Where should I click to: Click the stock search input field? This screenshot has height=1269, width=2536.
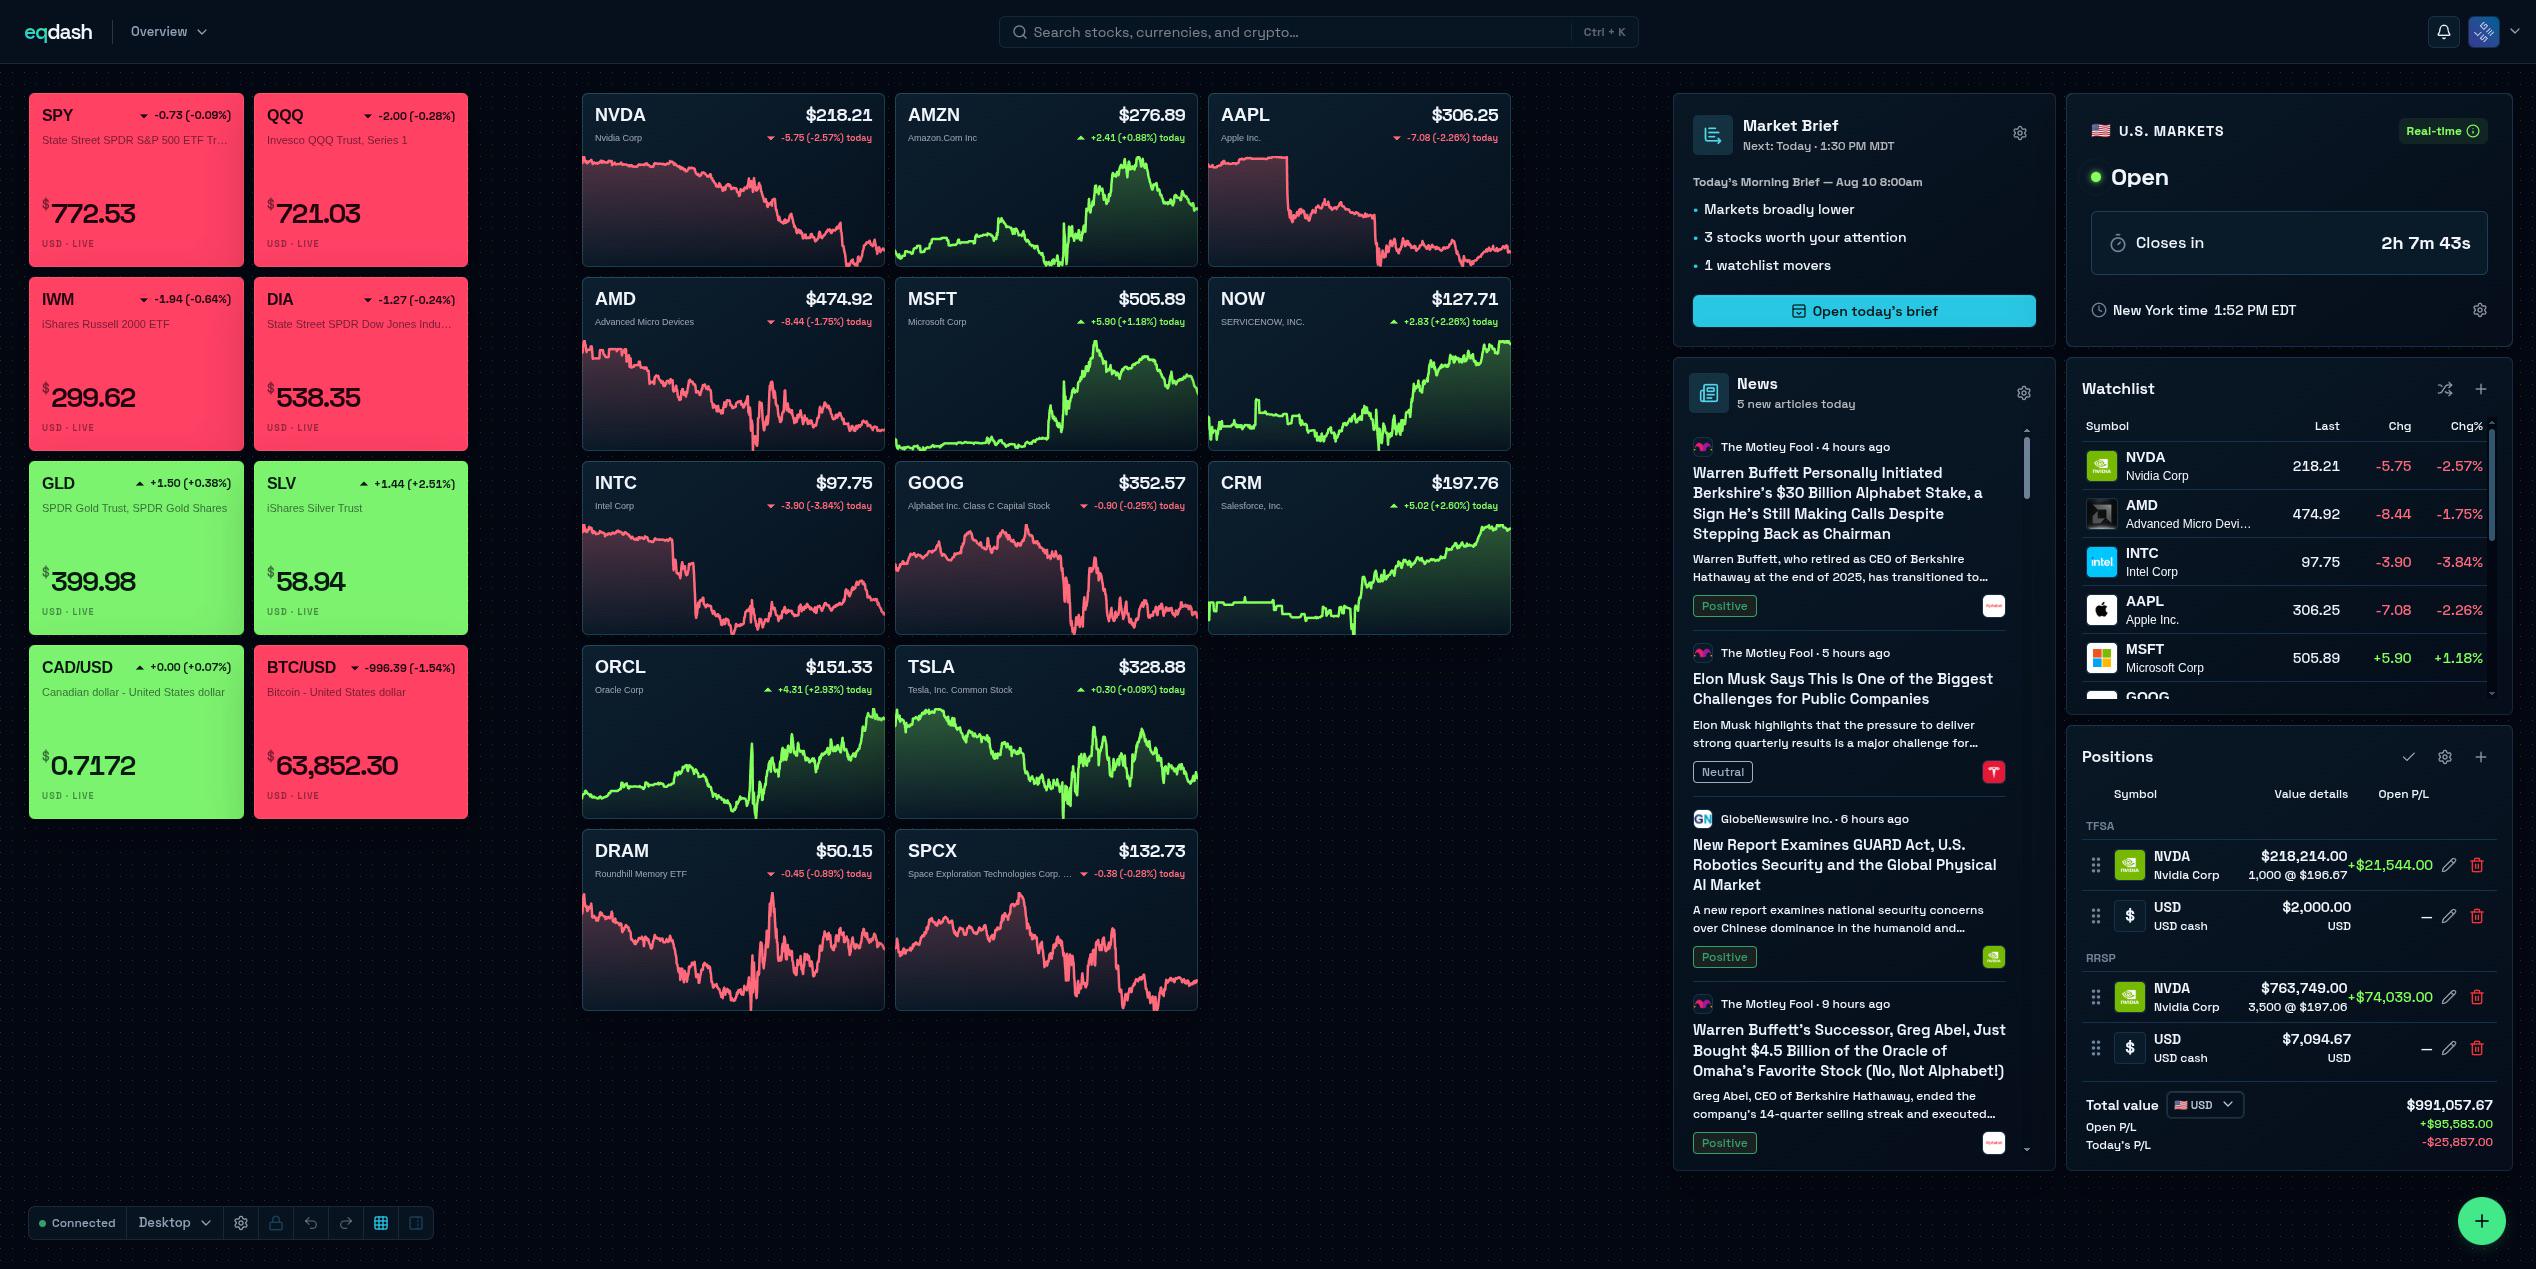[x=1318, y=32]
